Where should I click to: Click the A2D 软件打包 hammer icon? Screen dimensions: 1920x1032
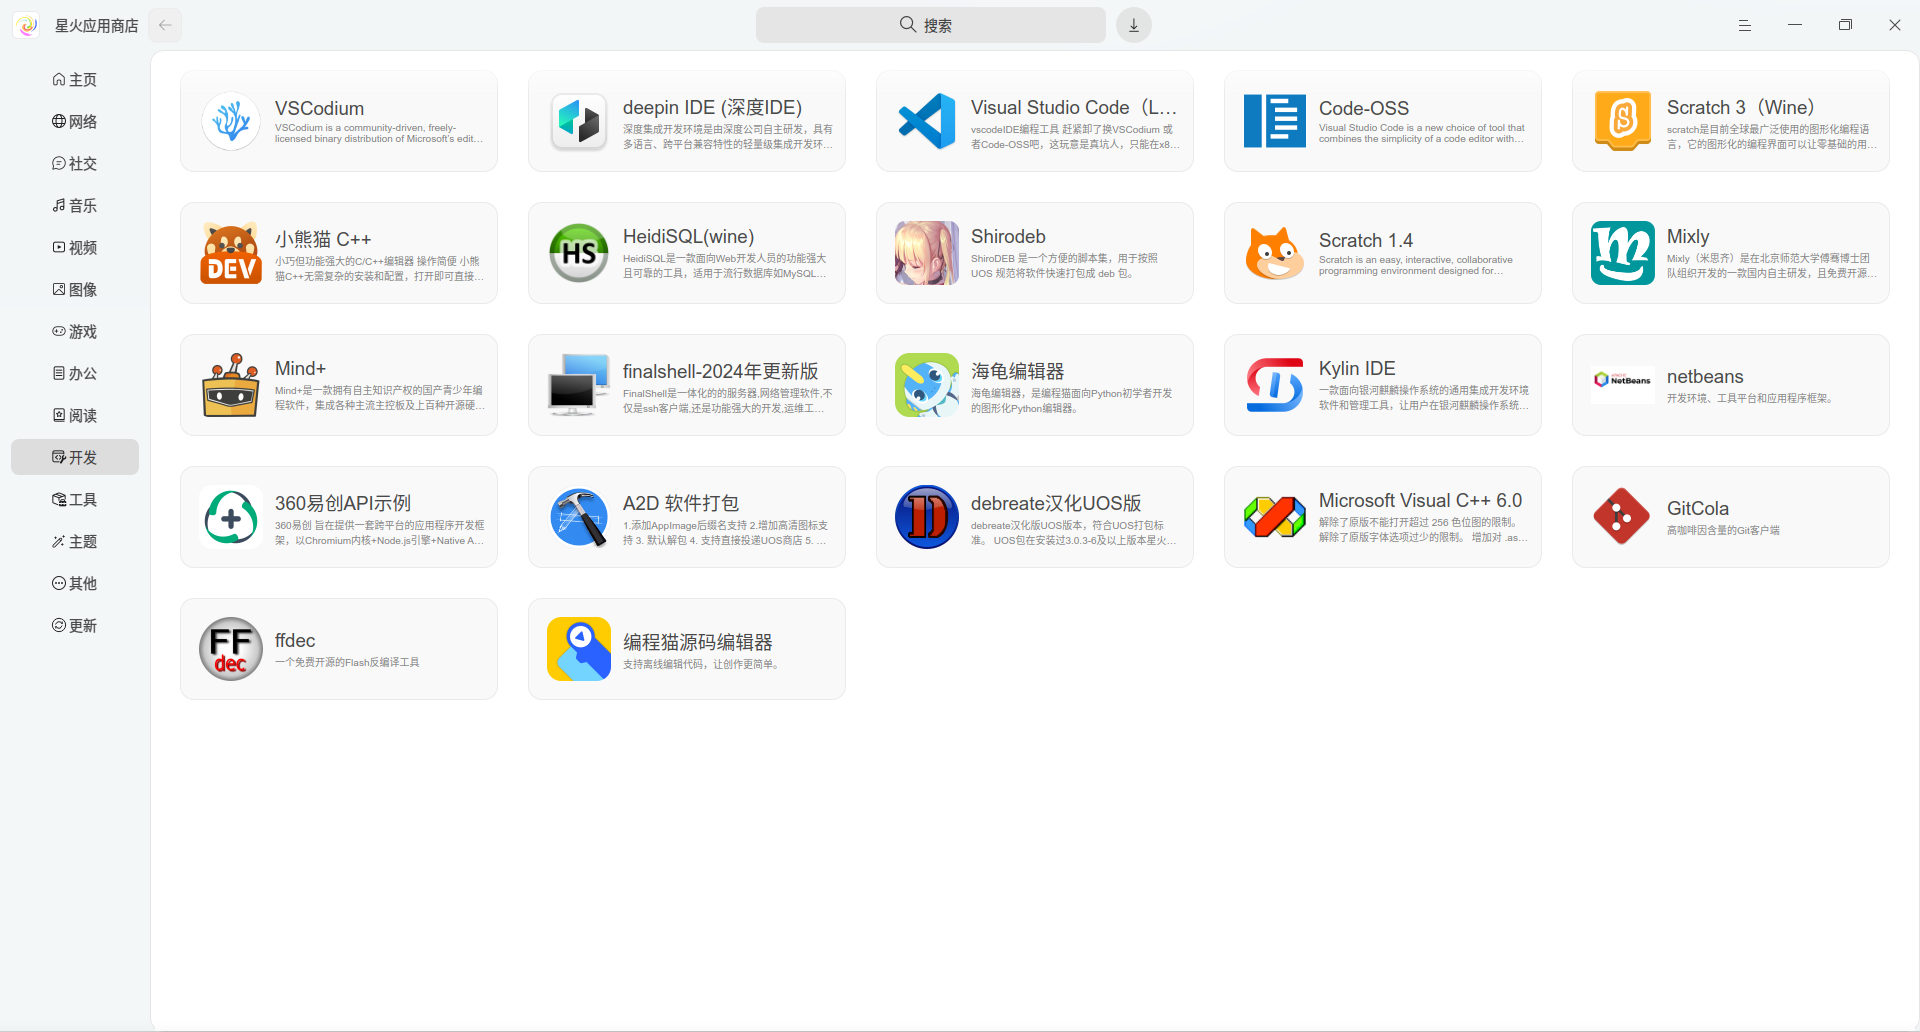coord(579,517)
